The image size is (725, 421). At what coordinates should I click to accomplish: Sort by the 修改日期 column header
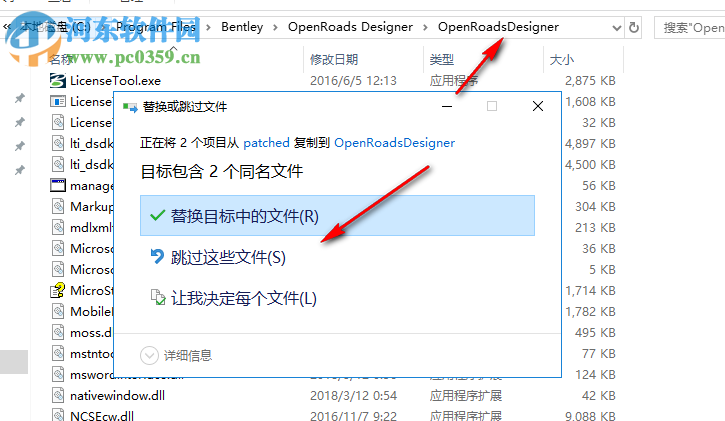click(334, 60)
